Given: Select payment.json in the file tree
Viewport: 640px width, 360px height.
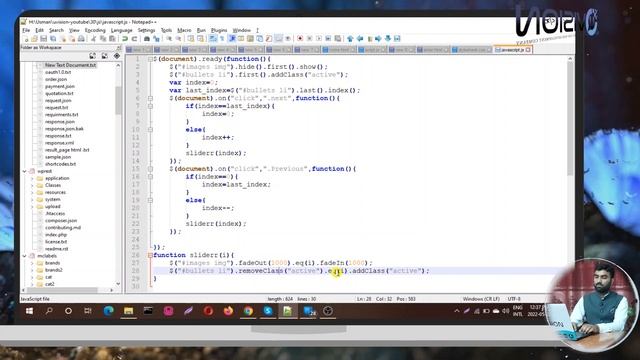Looking at the screenshot, I should tap(60, 87).
